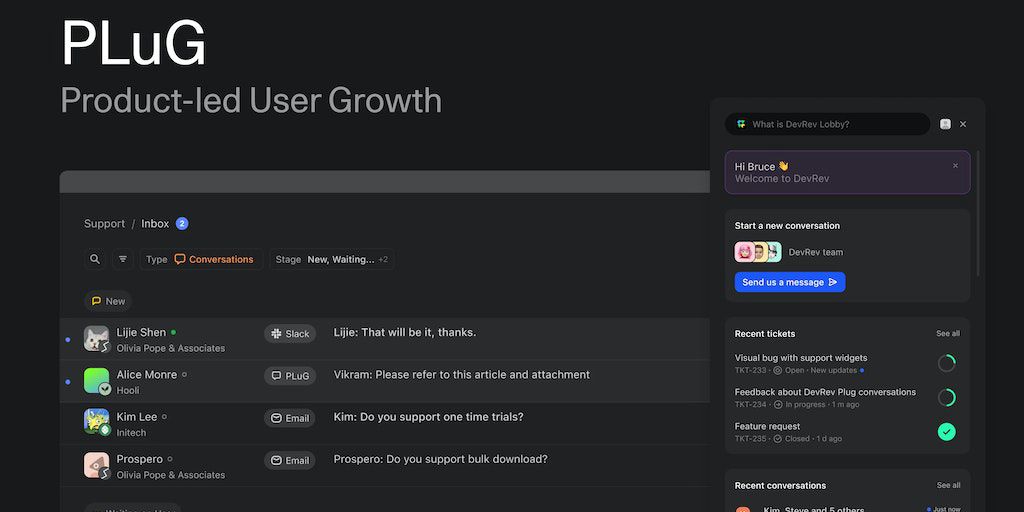The height and width of the screenshot is (512, 1024).
Task: Click See all next to Recent tickets
Action: pyautogui.click(x=947, y=334)
